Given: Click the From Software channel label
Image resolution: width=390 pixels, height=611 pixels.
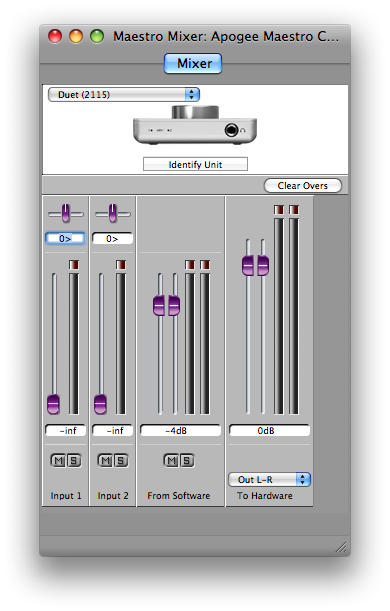Looking at the screenshot, I should point(178,496).
